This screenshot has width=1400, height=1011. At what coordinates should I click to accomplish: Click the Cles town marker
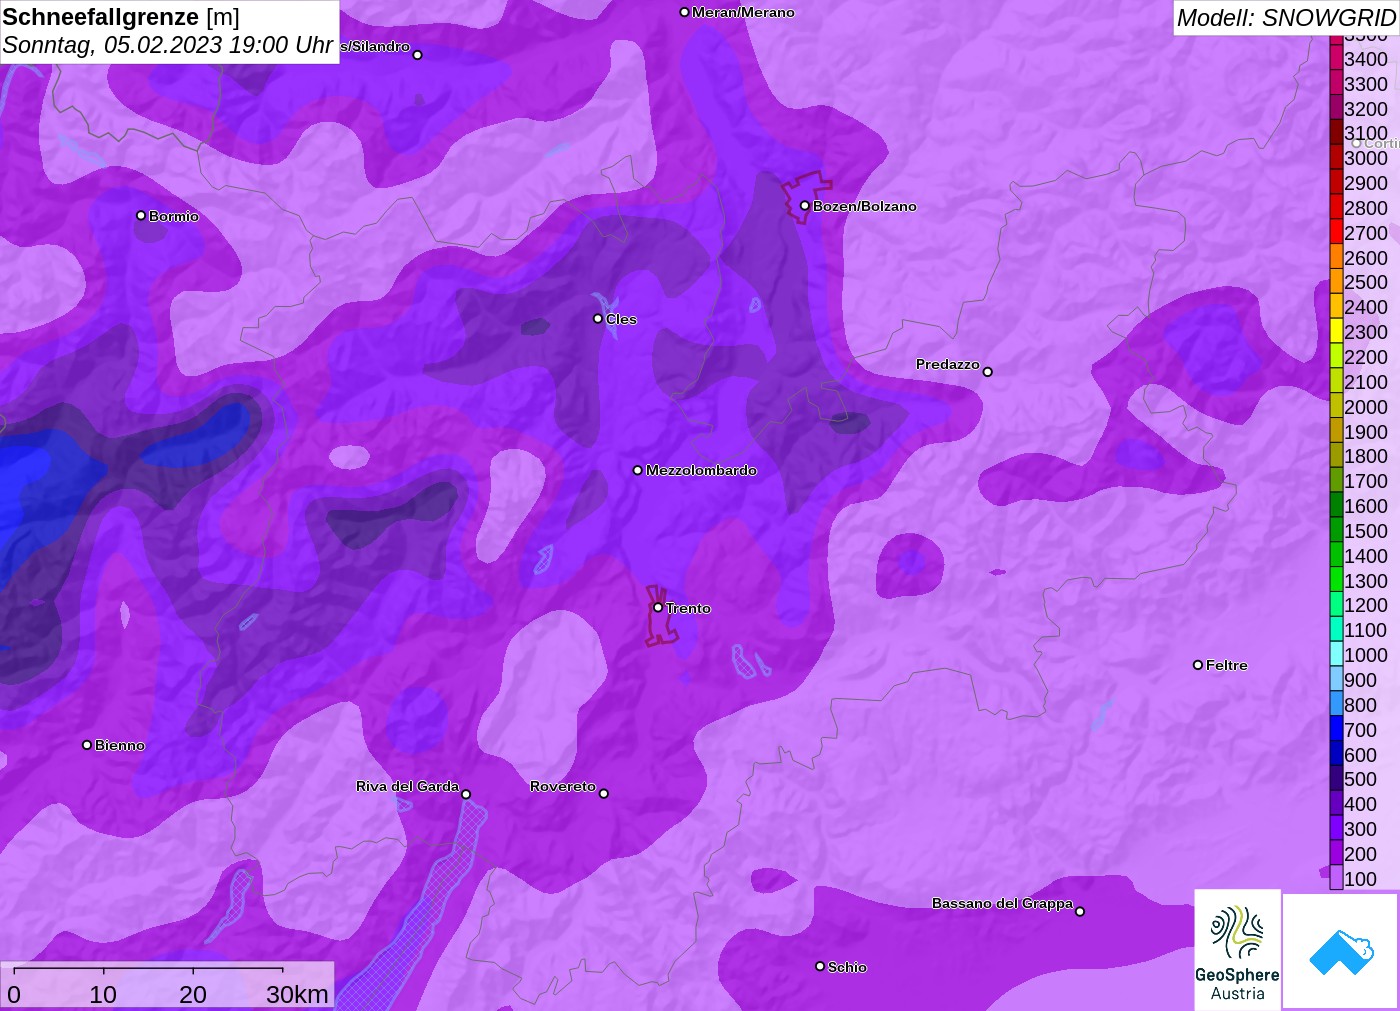click(x=598, y=319)
